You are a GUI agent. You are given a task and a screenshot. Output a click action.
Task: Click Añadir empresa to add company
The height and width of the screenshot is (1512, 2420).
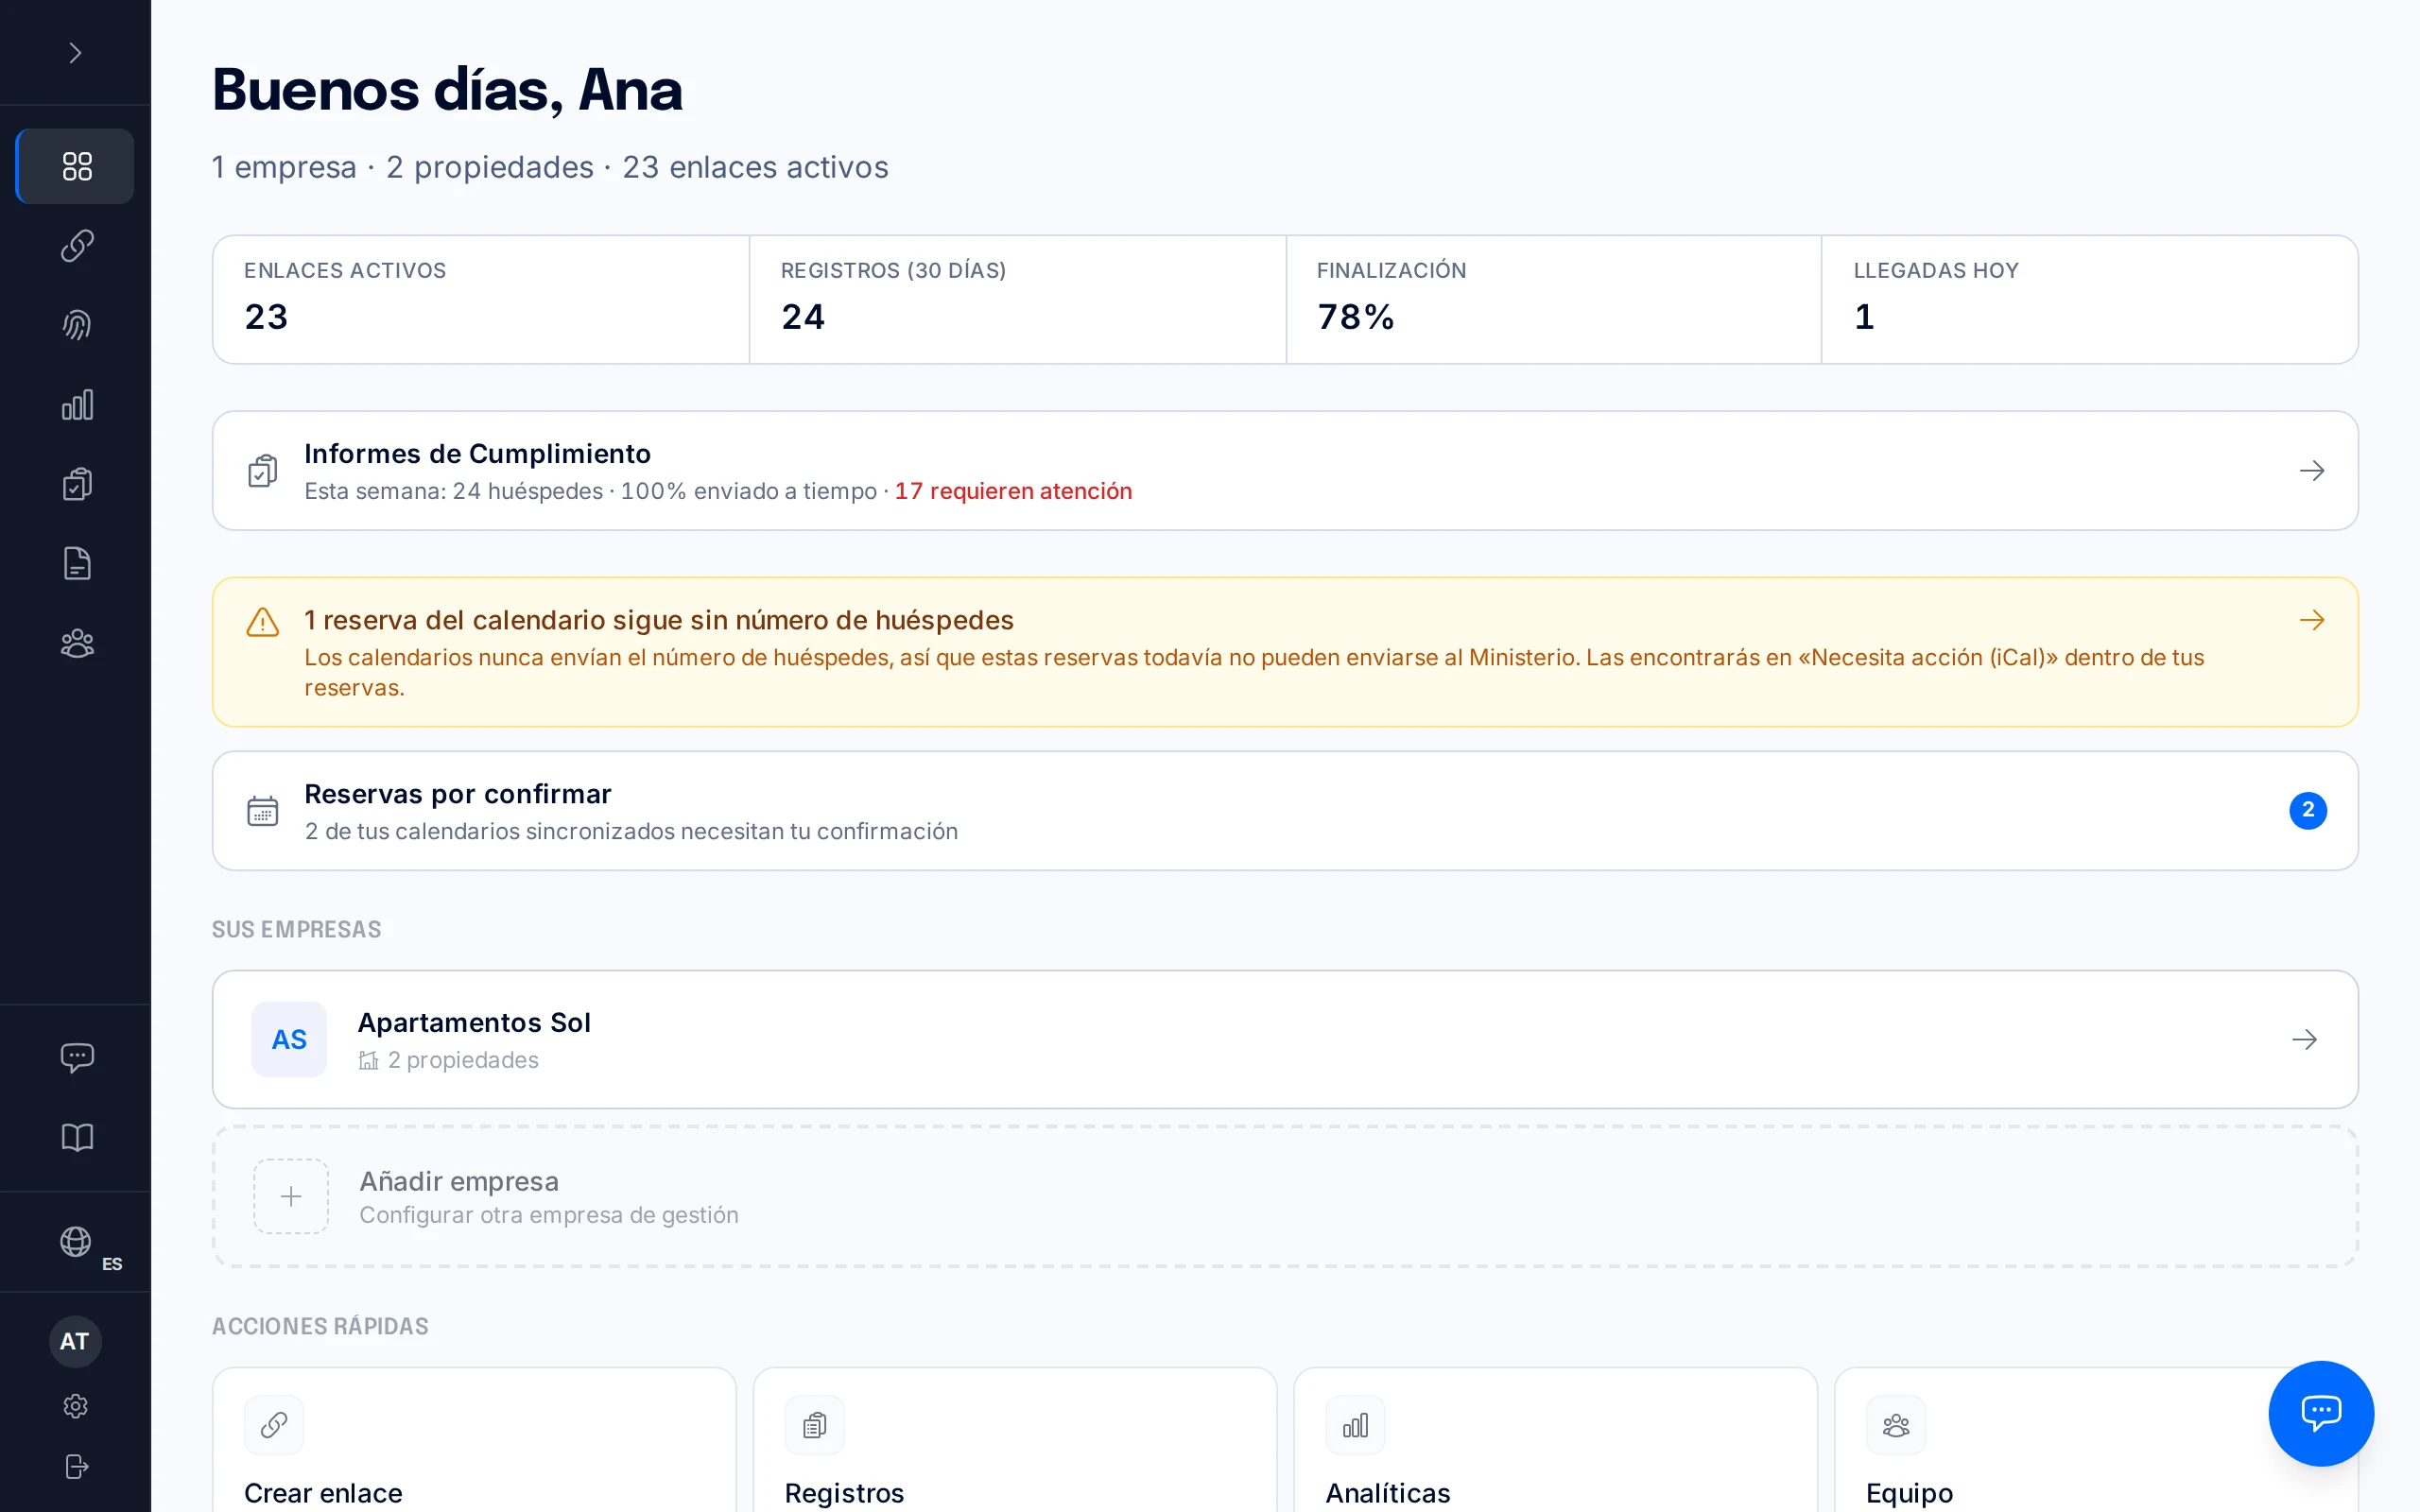(1285, 1196)
